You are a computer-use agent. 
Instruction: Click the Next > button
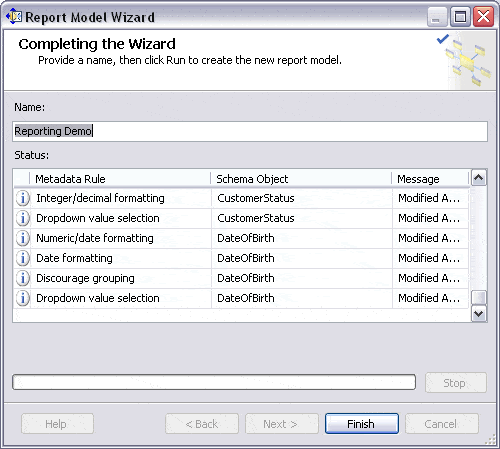[282, 424]
